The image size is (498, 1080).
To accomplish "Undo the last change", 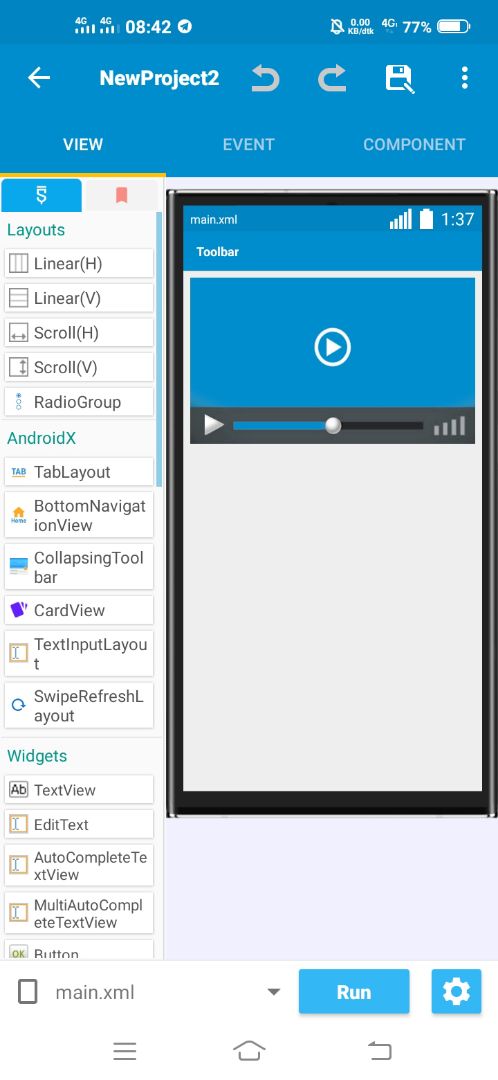I will pyautogui.click(x=265, y=78).
